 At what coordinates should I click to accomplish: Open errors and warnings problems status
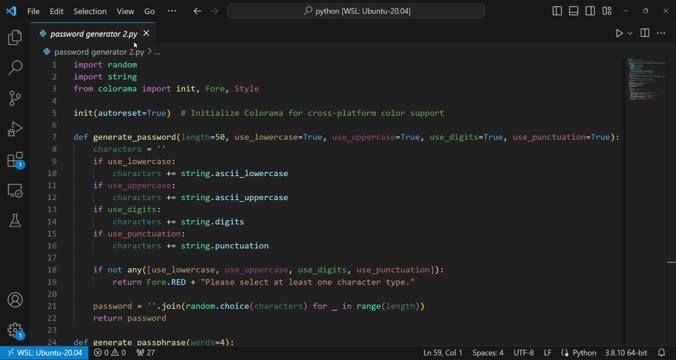110,353
